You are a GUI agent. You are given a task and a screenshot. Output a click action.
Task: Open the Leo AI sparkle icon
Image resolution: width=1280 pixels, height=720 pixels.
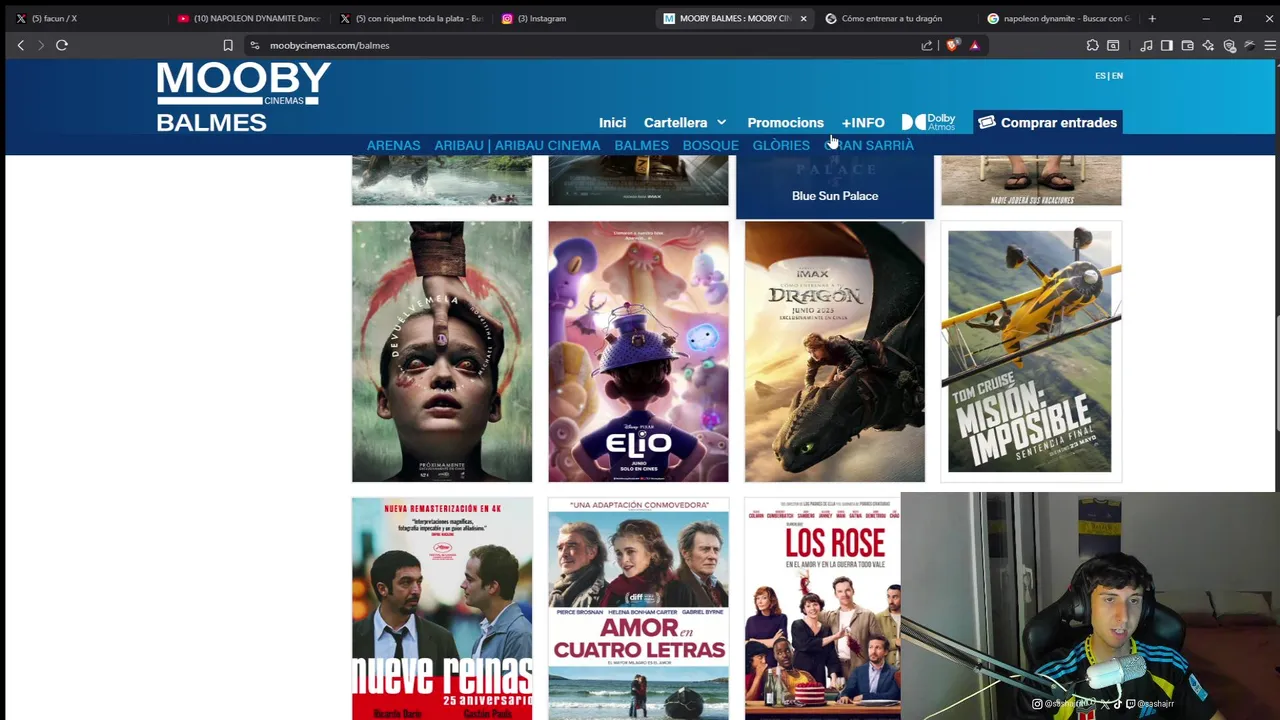[1208, 45]
